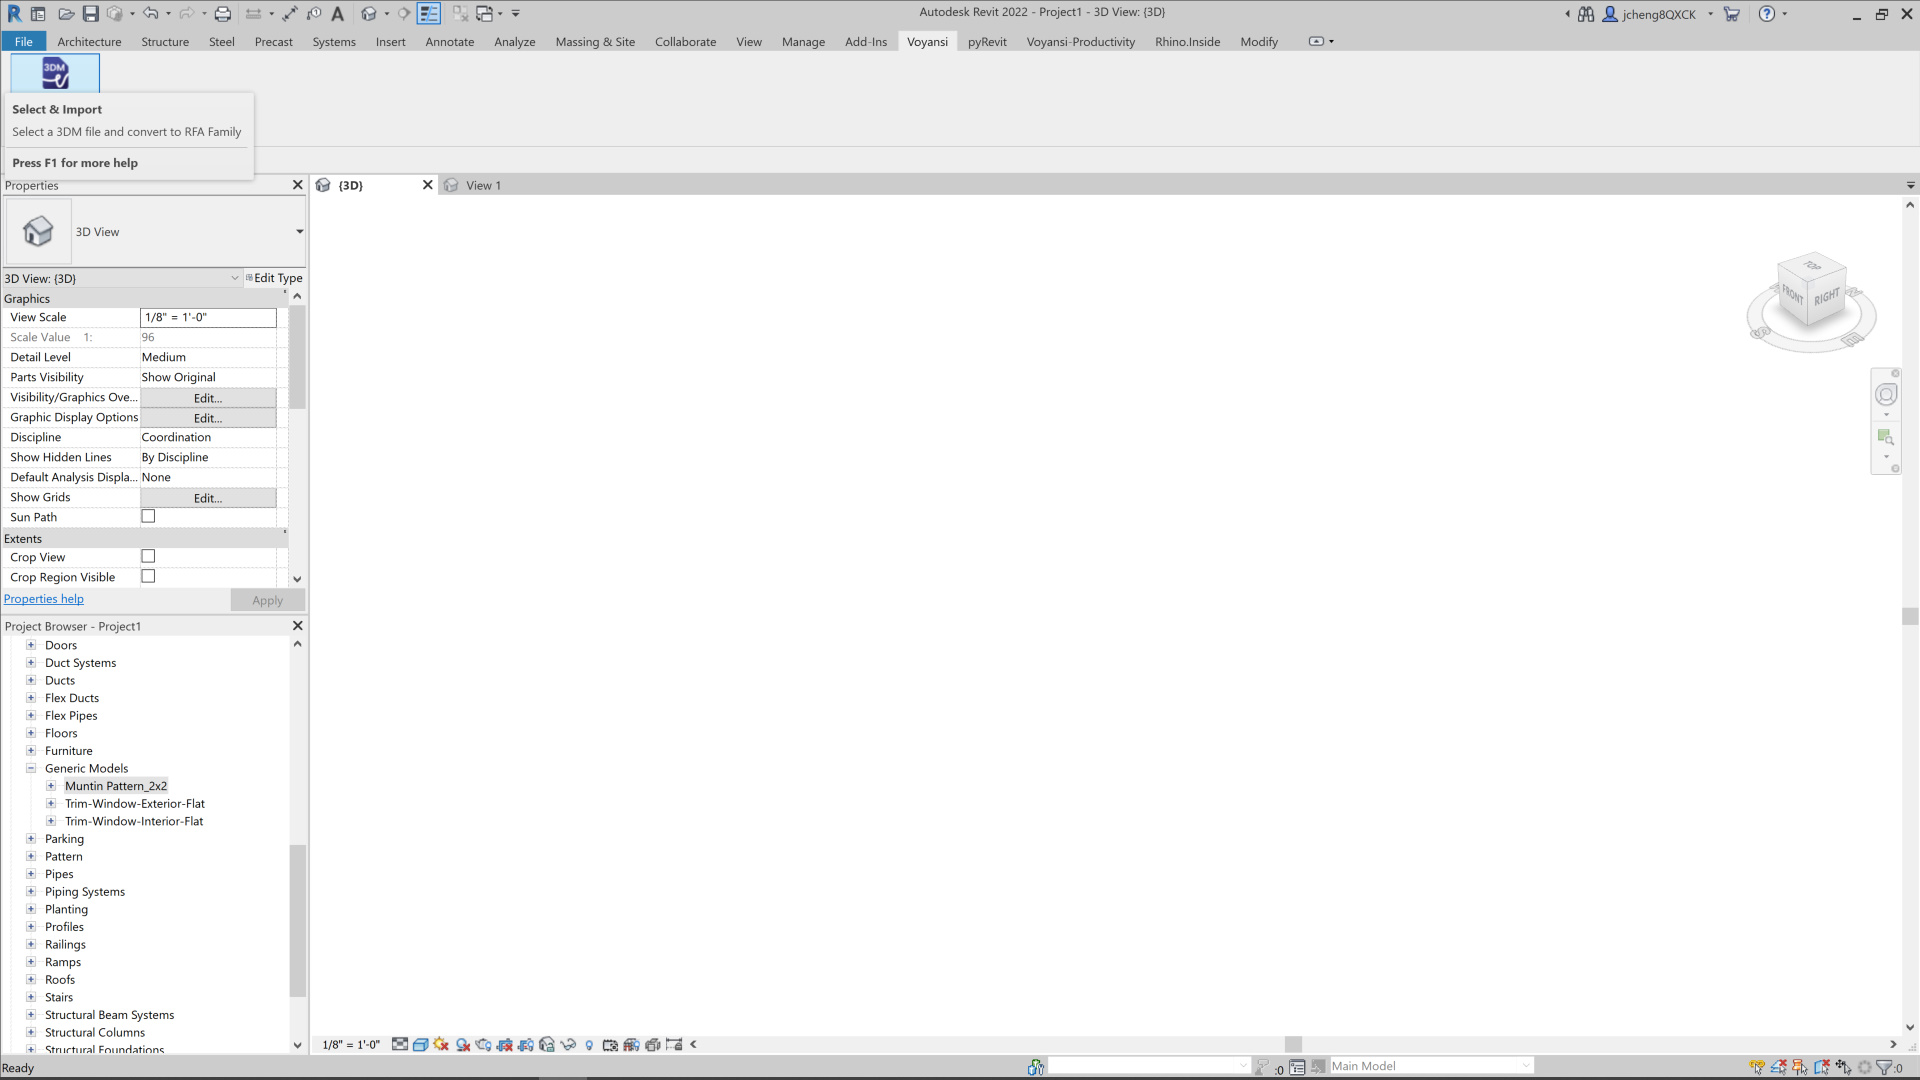Click Edit button for Visibility/Graphics Overrides
Screen dimensions: 1920x1080
(207, 398)
